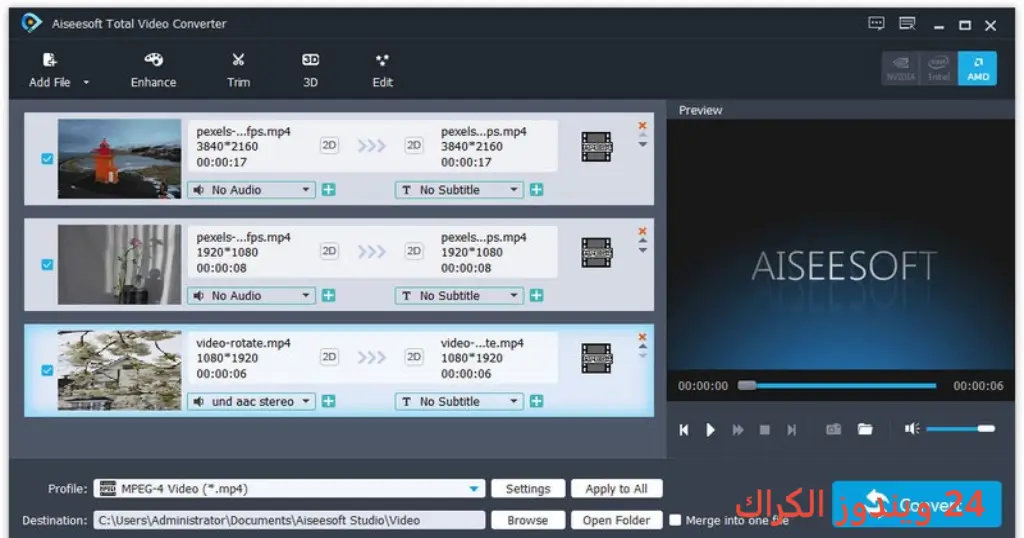The height and width of the screenshot is (538, 1024).
Task: Open the 3D settings tool
Action: tap(310, 70)
